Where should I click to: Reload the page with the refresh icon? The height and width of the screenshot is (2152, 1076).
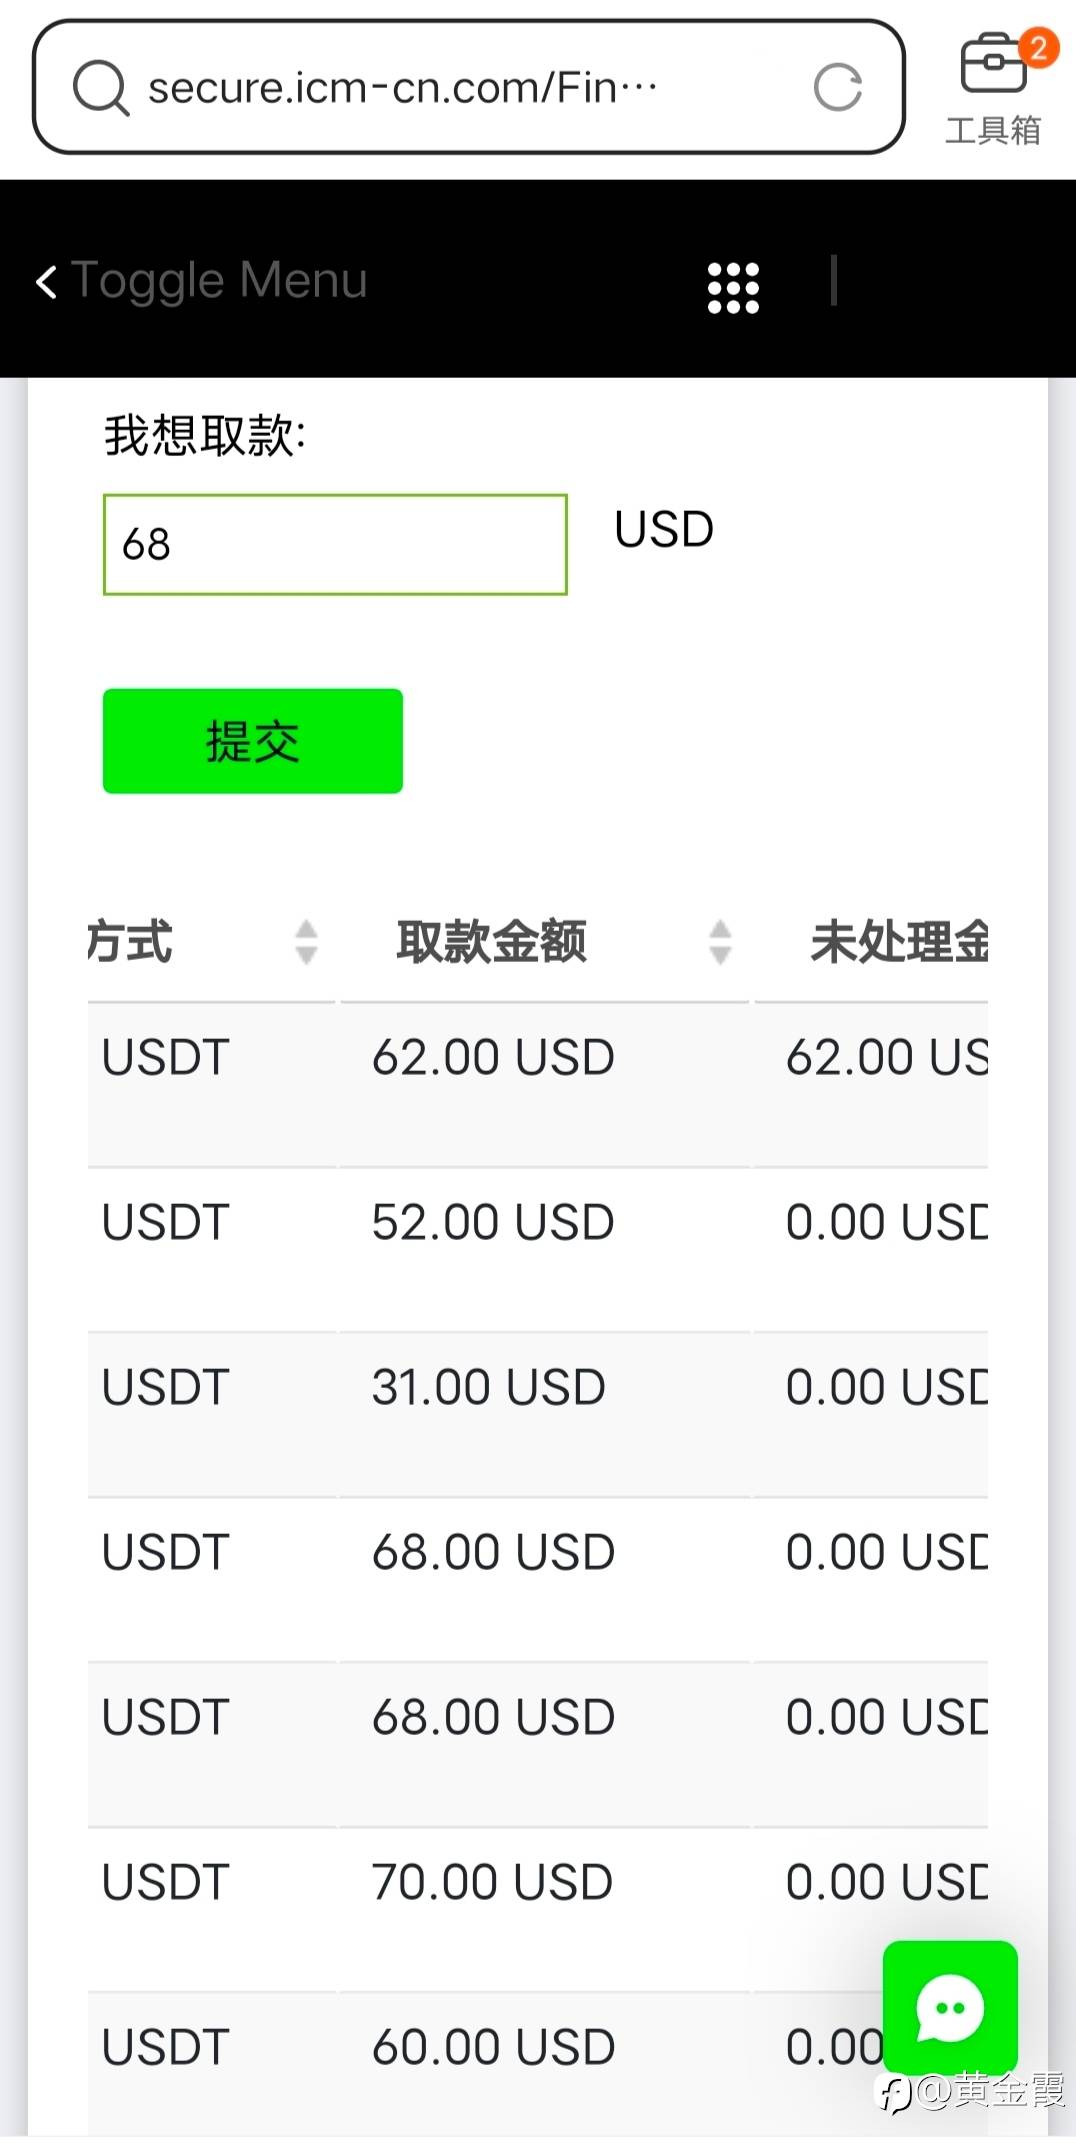[837, 88]
